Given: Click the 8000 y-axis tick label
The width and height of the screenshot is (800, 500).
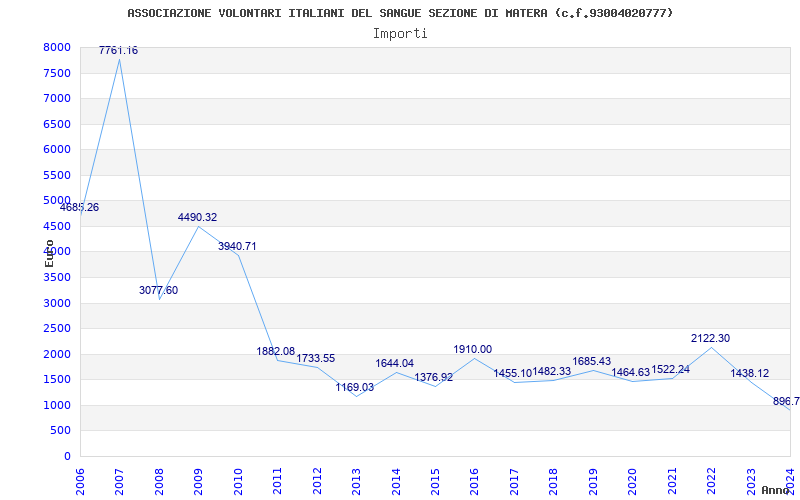Looking at the screenshot, I should (x=56, y=47).
